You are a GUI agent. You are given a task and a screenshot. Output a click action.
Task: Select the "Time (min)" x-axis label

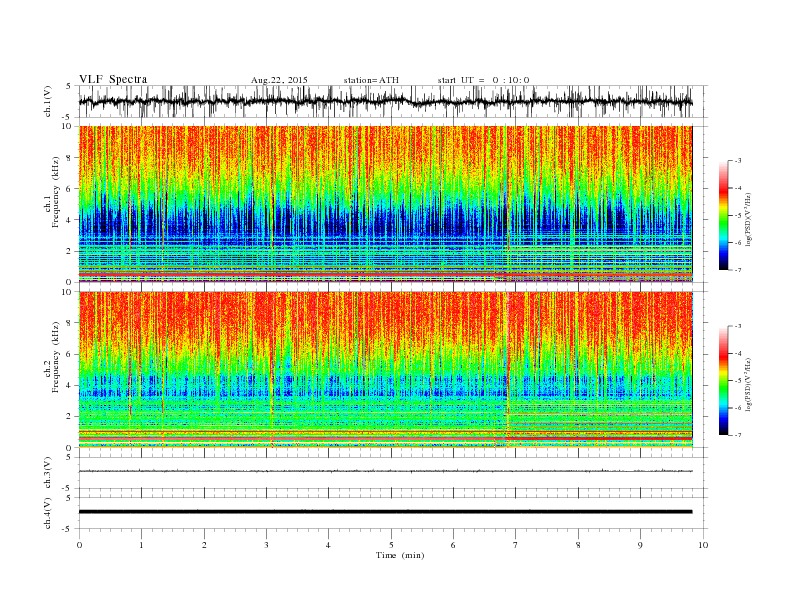click(x=400, y=555)
